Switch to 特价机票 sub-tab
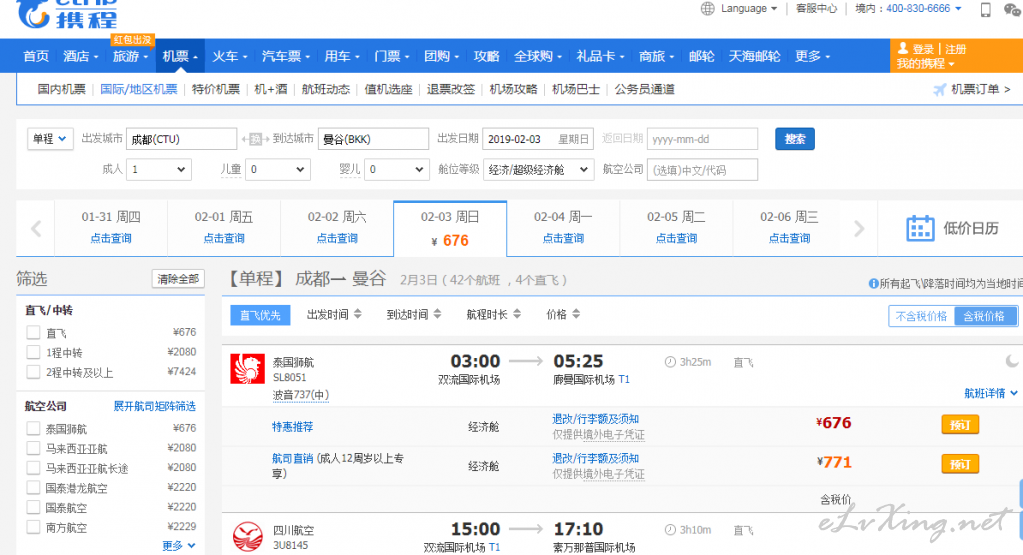Viewport: 1023px width, 555px height. click(x=215, y=89)
